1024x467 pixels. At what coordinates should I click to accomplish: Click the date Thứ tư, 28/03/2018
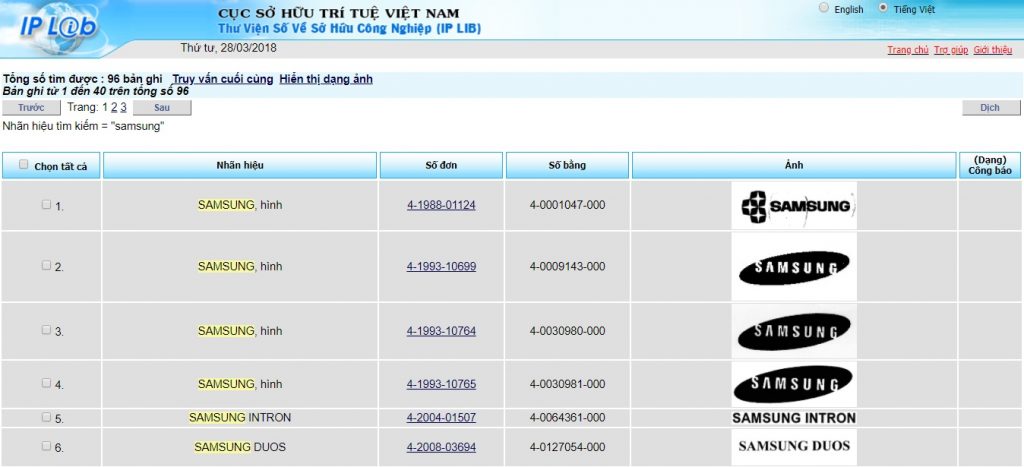(x=229, y=48)
